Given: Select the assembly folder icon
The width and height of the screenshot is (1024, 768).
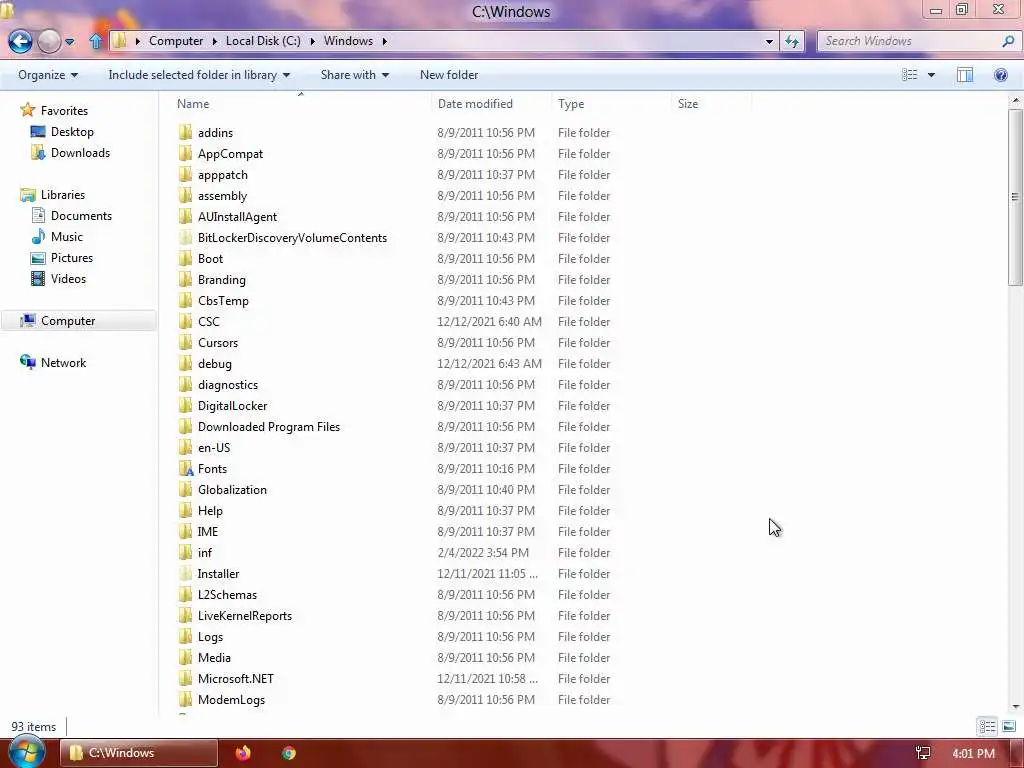Looking at the screenshot, I should 185,196.
